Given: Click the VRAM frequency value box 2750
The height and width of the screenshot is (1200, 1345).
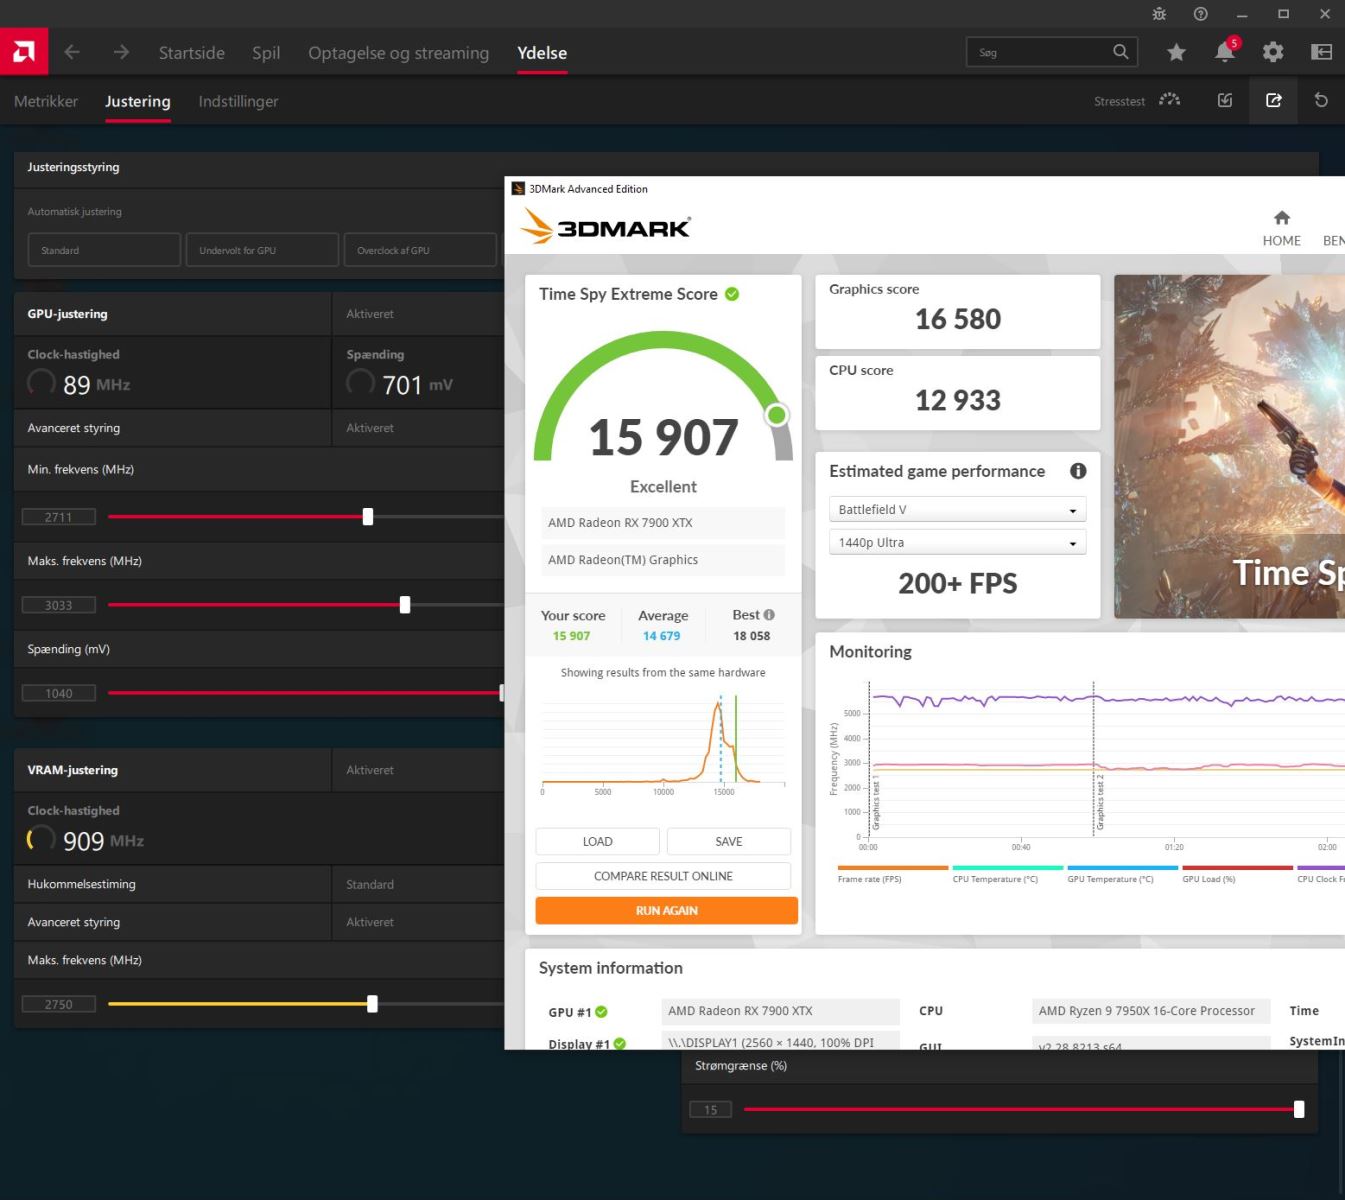Looking at the screenshot, I should (59, 1004).
